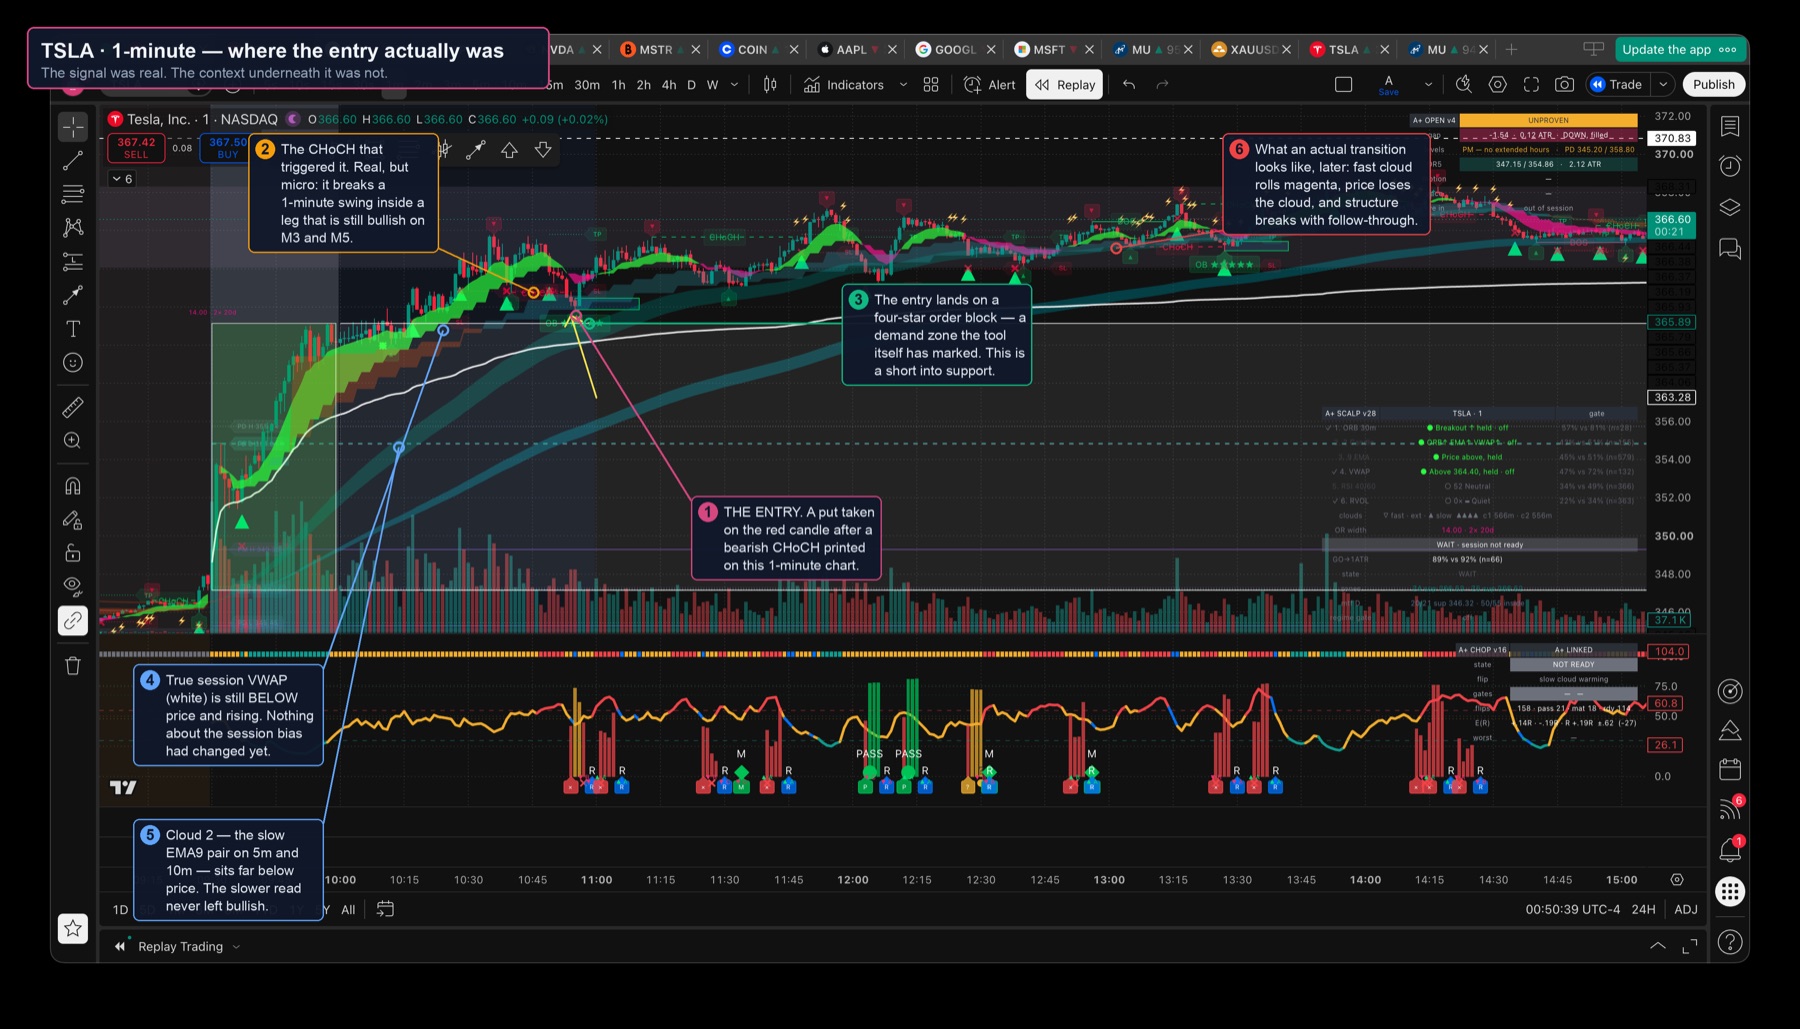Collapse the bottom panel with chevron
This screenshot has width=1800, height=1029.
point(1658,946)
